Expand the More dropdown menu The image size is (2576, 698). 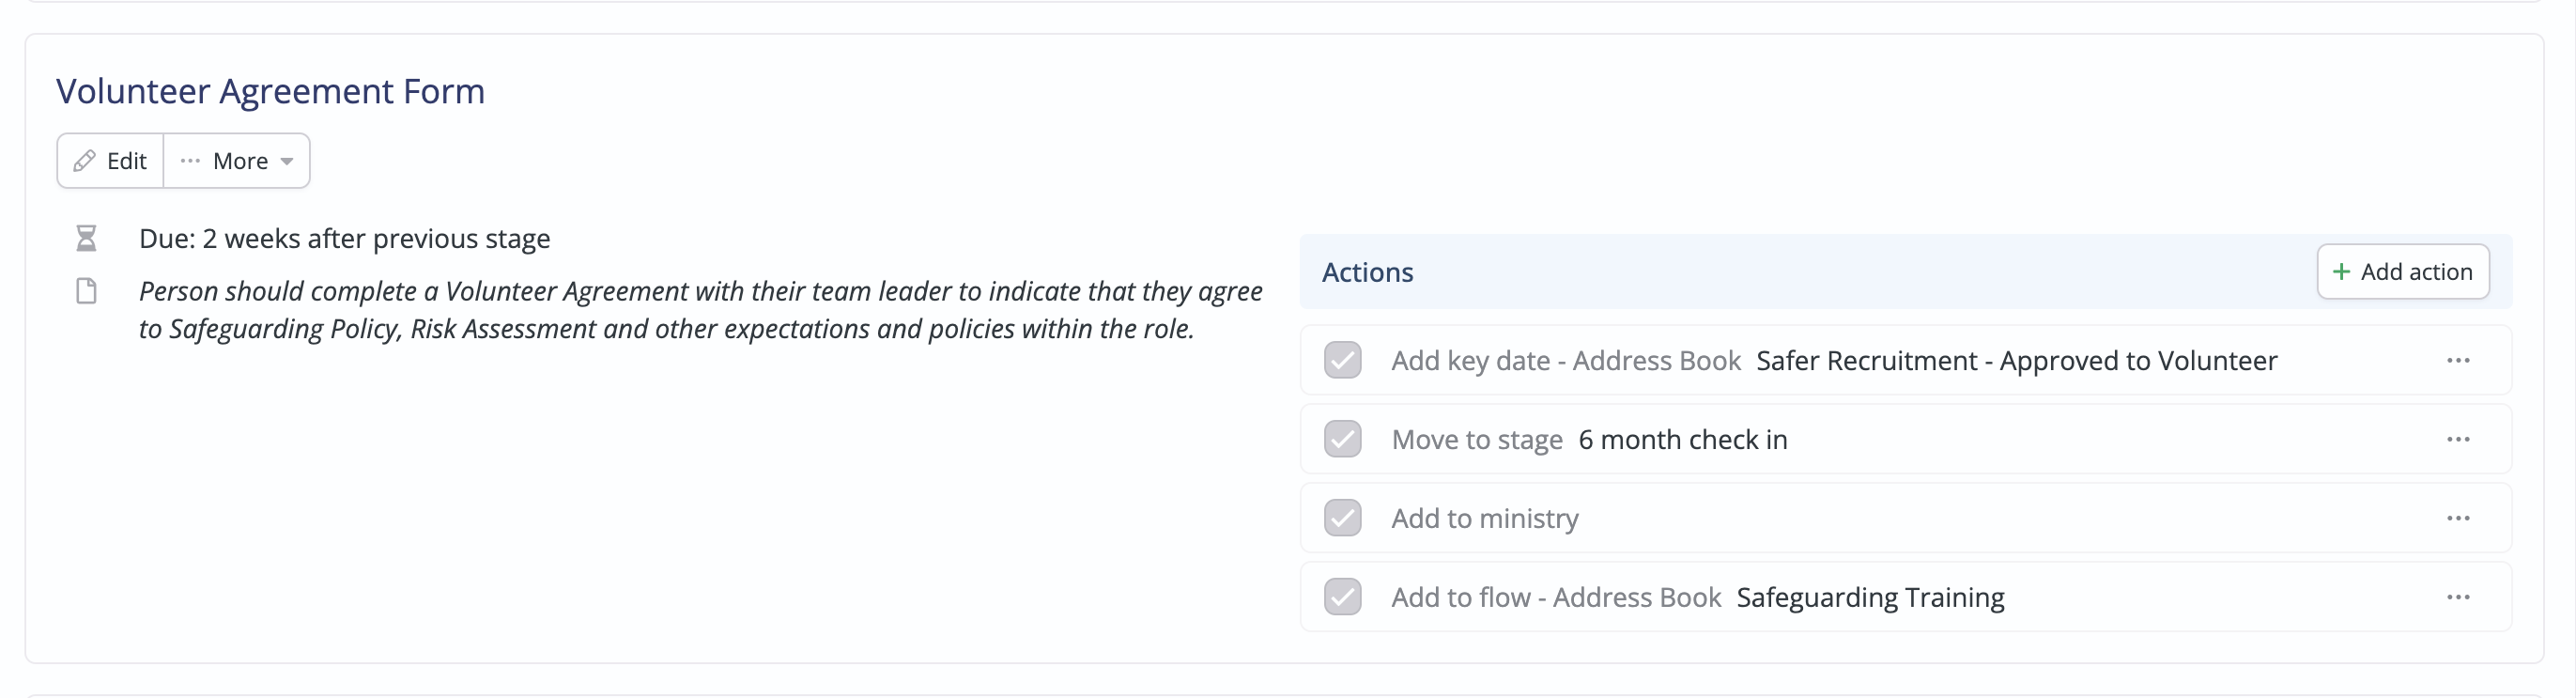[237, 161]
